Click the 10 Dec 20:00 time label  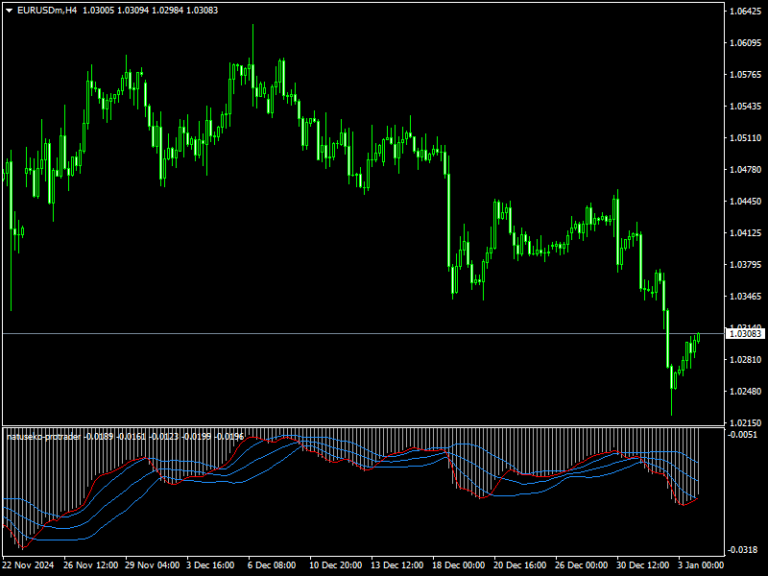[x=336, y=565]
